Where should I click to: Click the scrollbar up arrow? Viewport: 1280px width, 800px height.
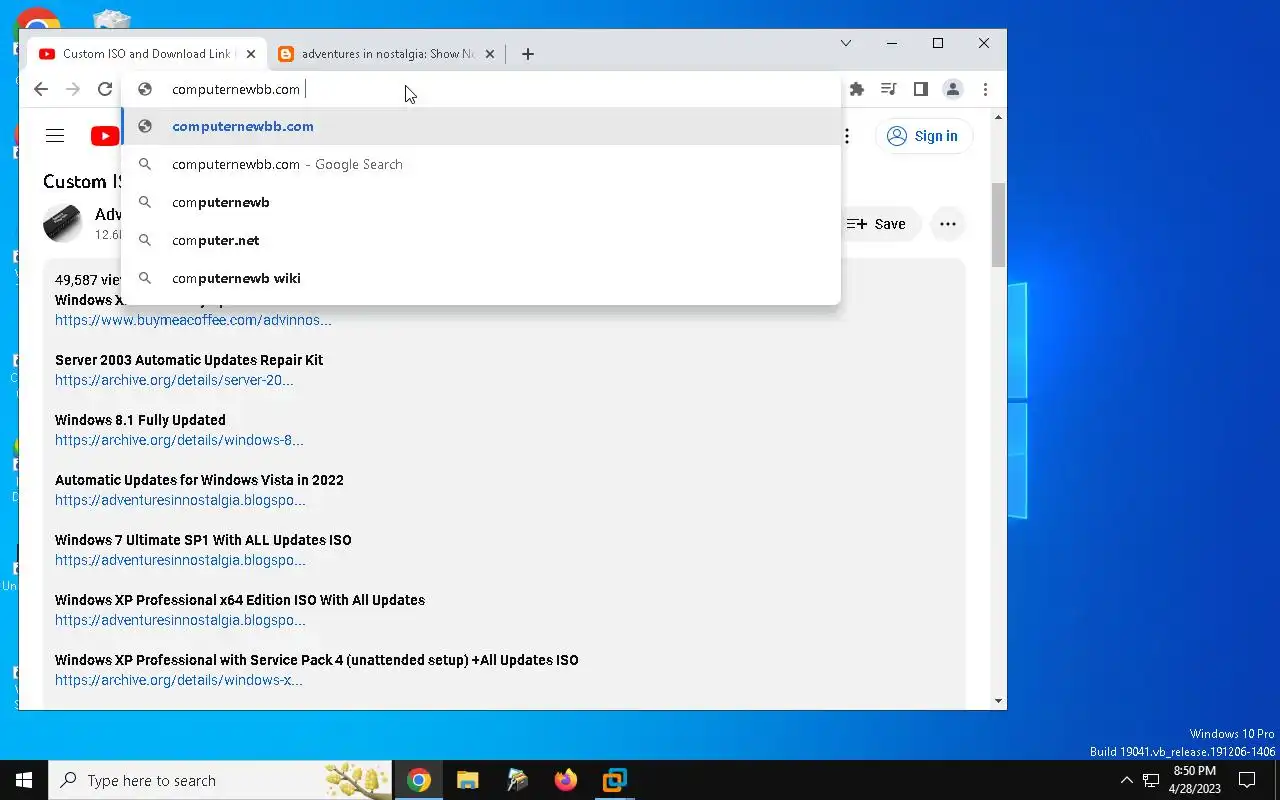pyautogui.click(x=998, y=118)
